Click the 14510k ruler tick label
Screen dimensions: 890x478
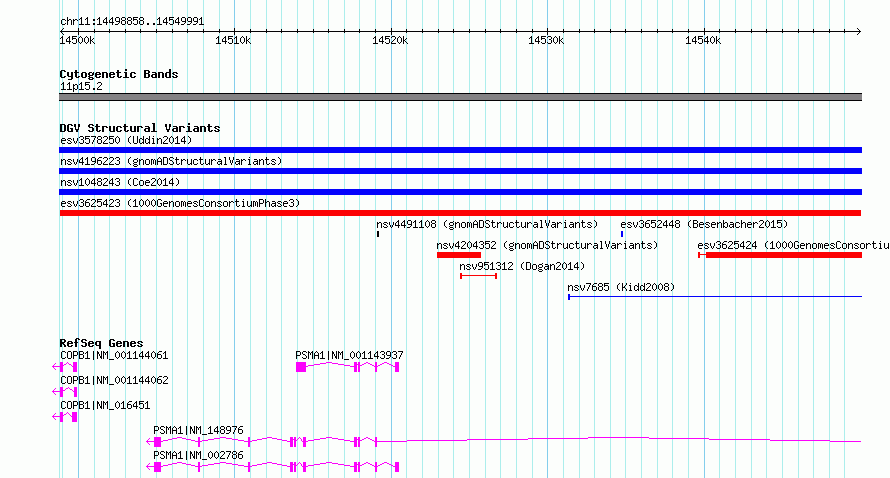pyautogui.click(x=233, y=41)
